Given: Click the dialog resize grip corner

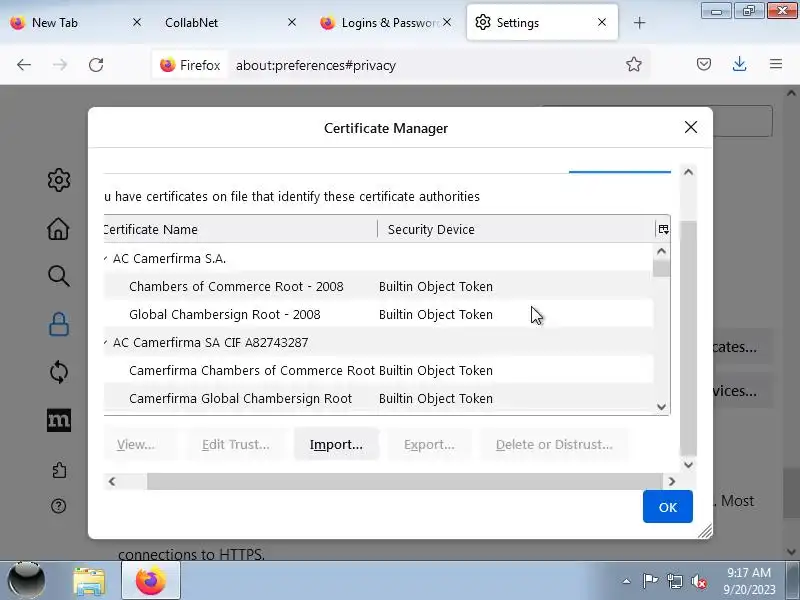Looking at the screenshot, I should click(x=705, y=532).
